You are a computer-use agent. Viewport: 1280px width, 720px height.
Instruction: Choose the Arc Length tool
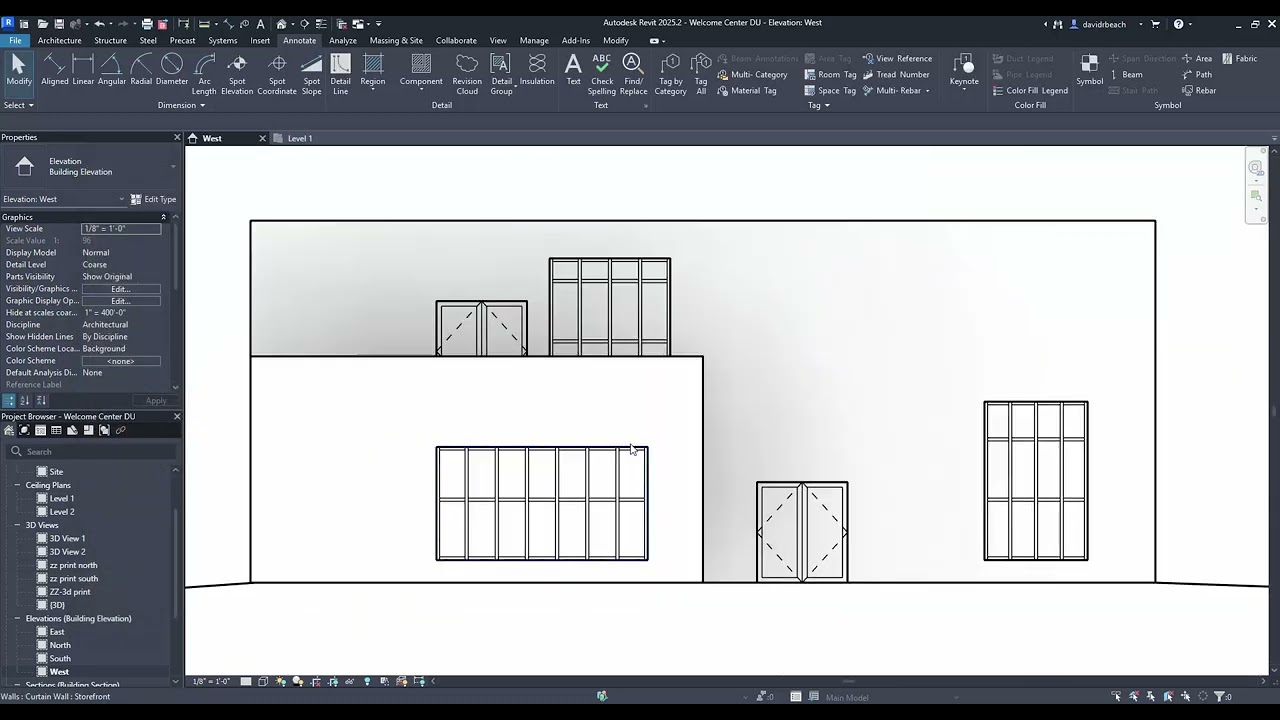(204, 74)
